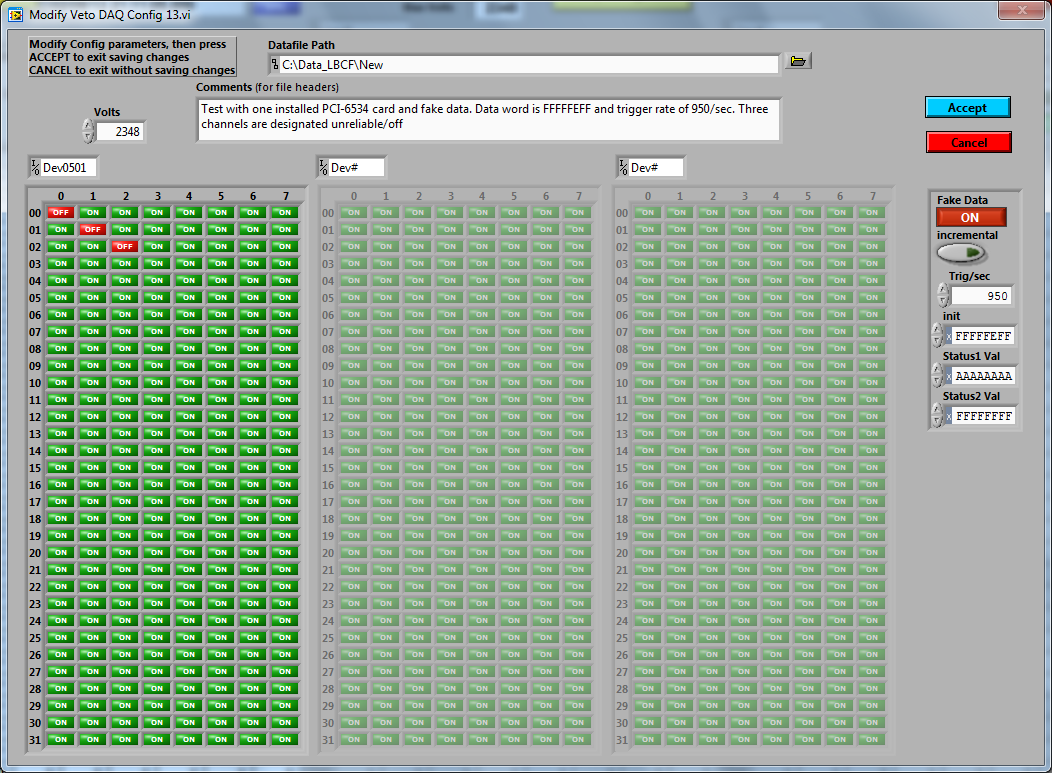Open the Dev0501 device selector icon
Image resolution: width=1052 pixels, height=773 pixels.
pyautogui.click(x=35, y=168)
